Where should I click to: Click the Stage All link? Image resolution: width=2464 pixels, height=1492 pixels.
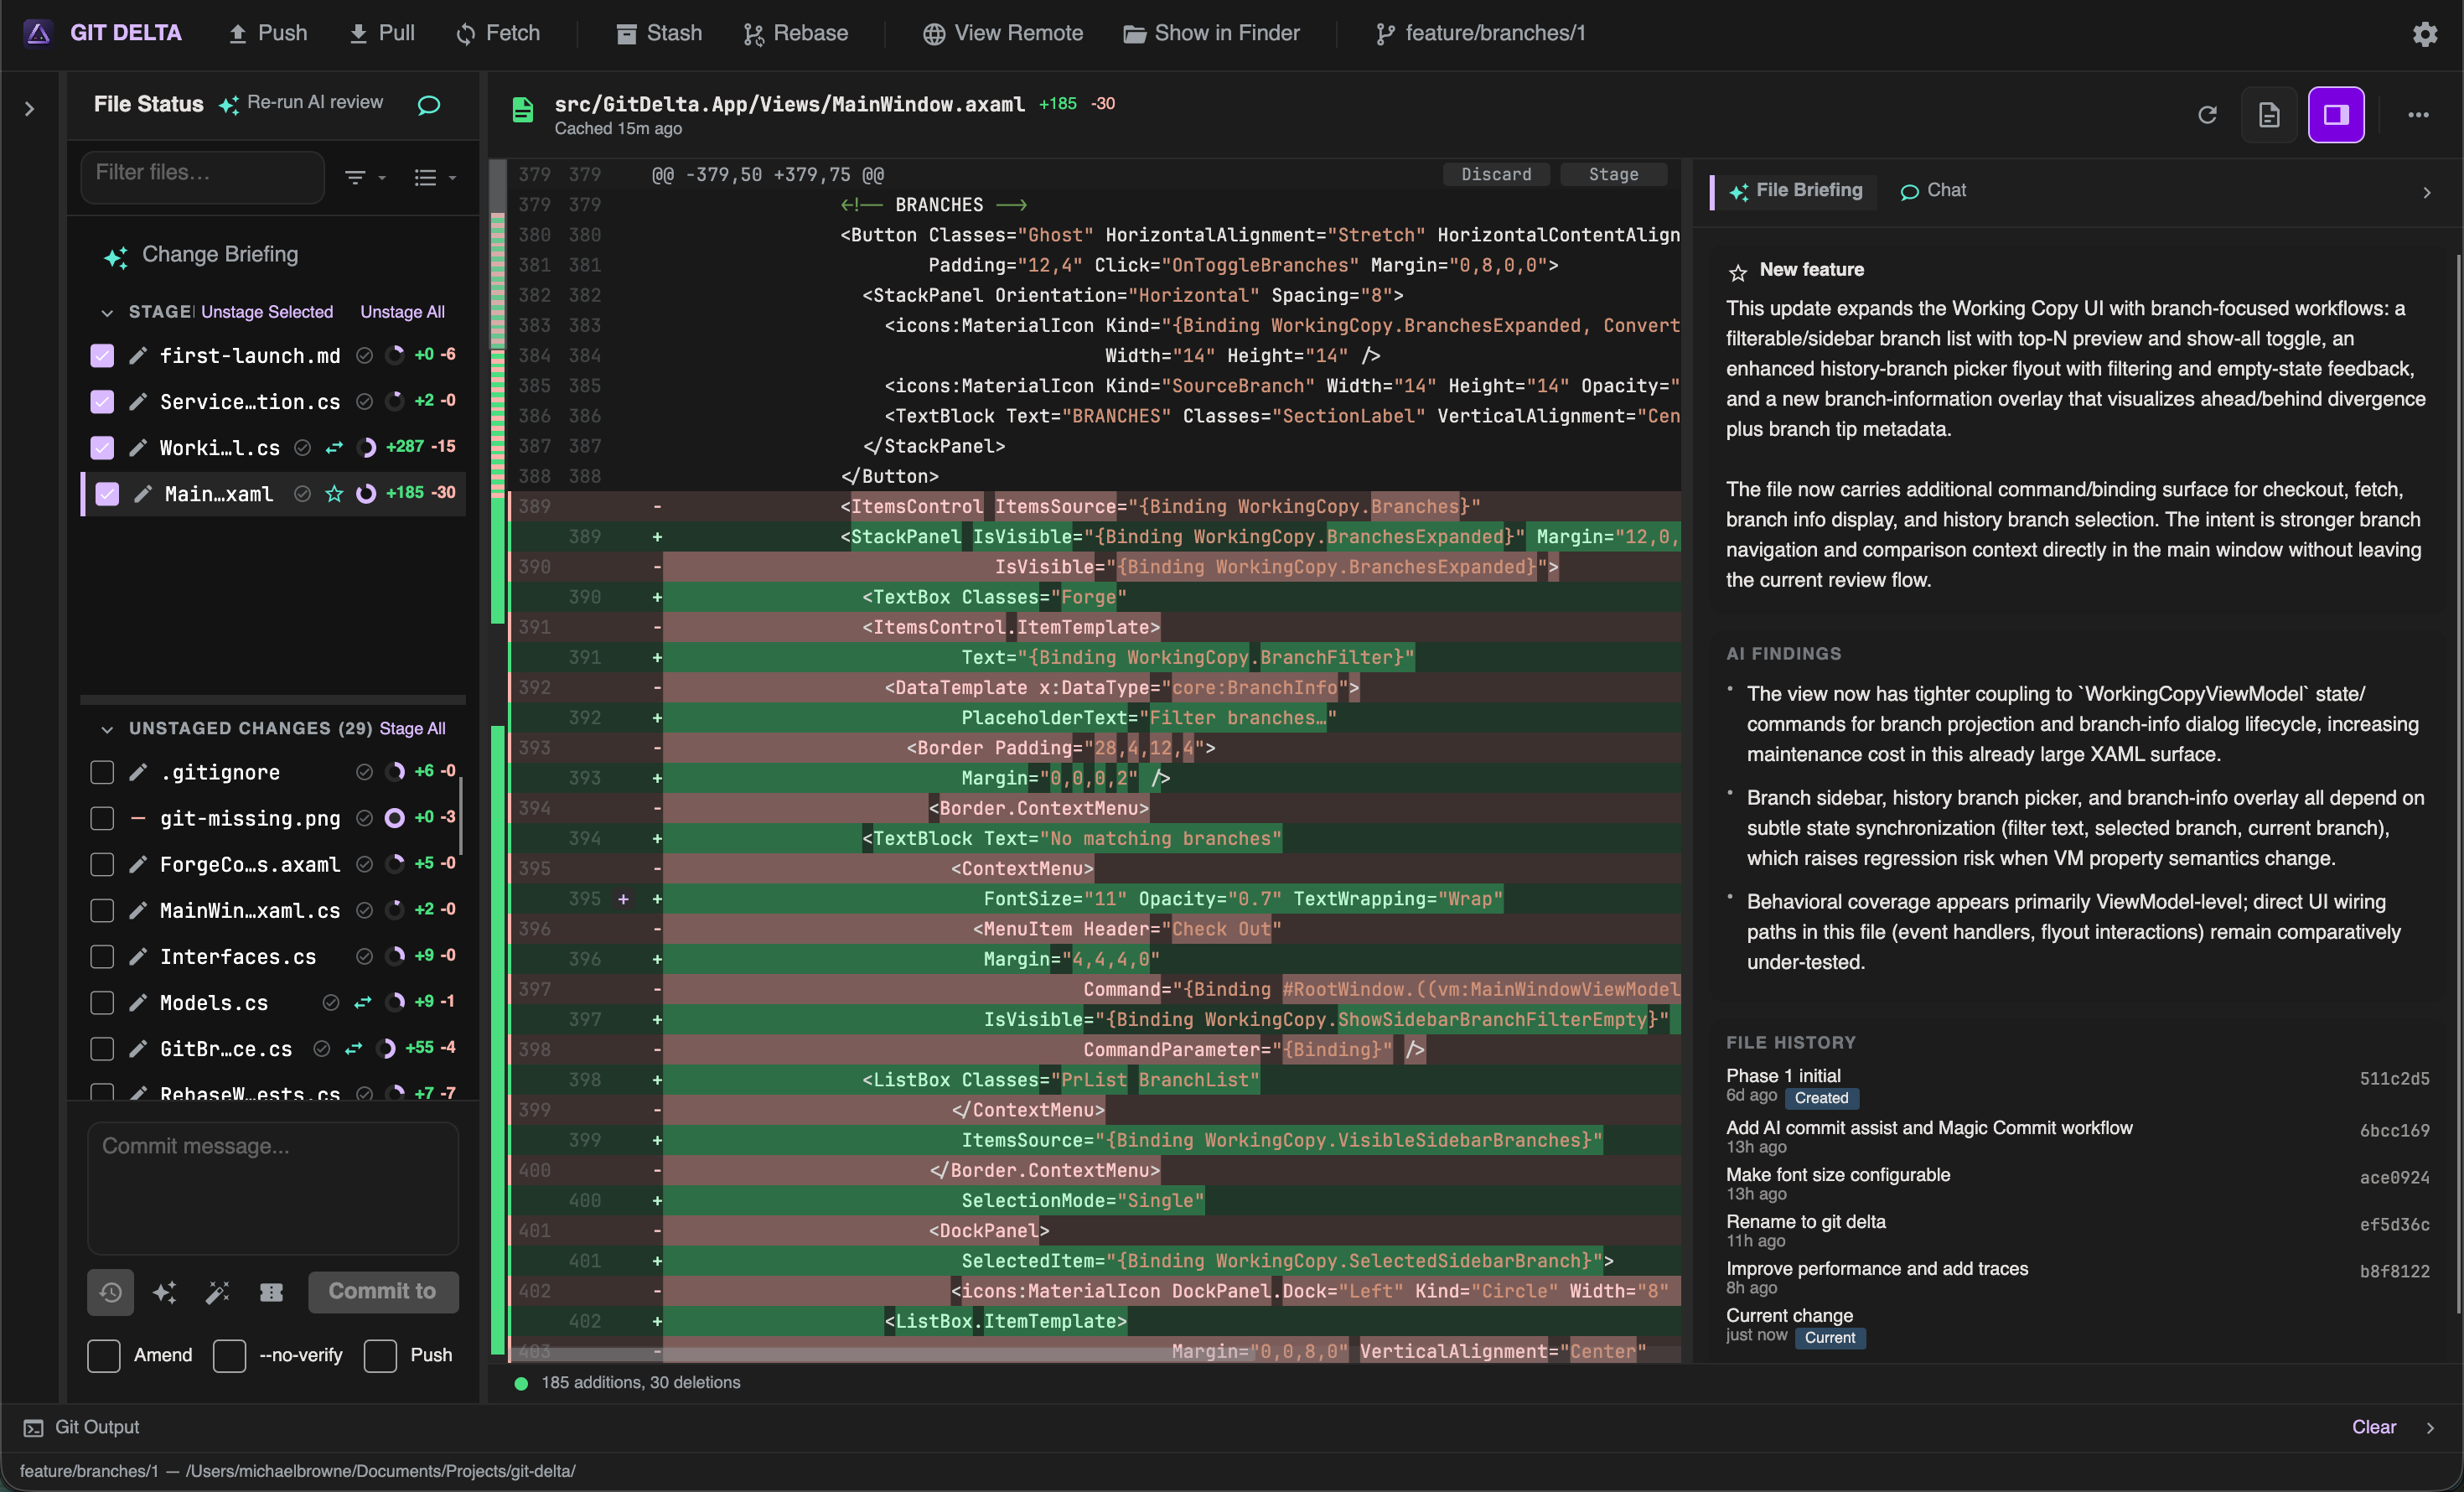click(x=413, y=729)
